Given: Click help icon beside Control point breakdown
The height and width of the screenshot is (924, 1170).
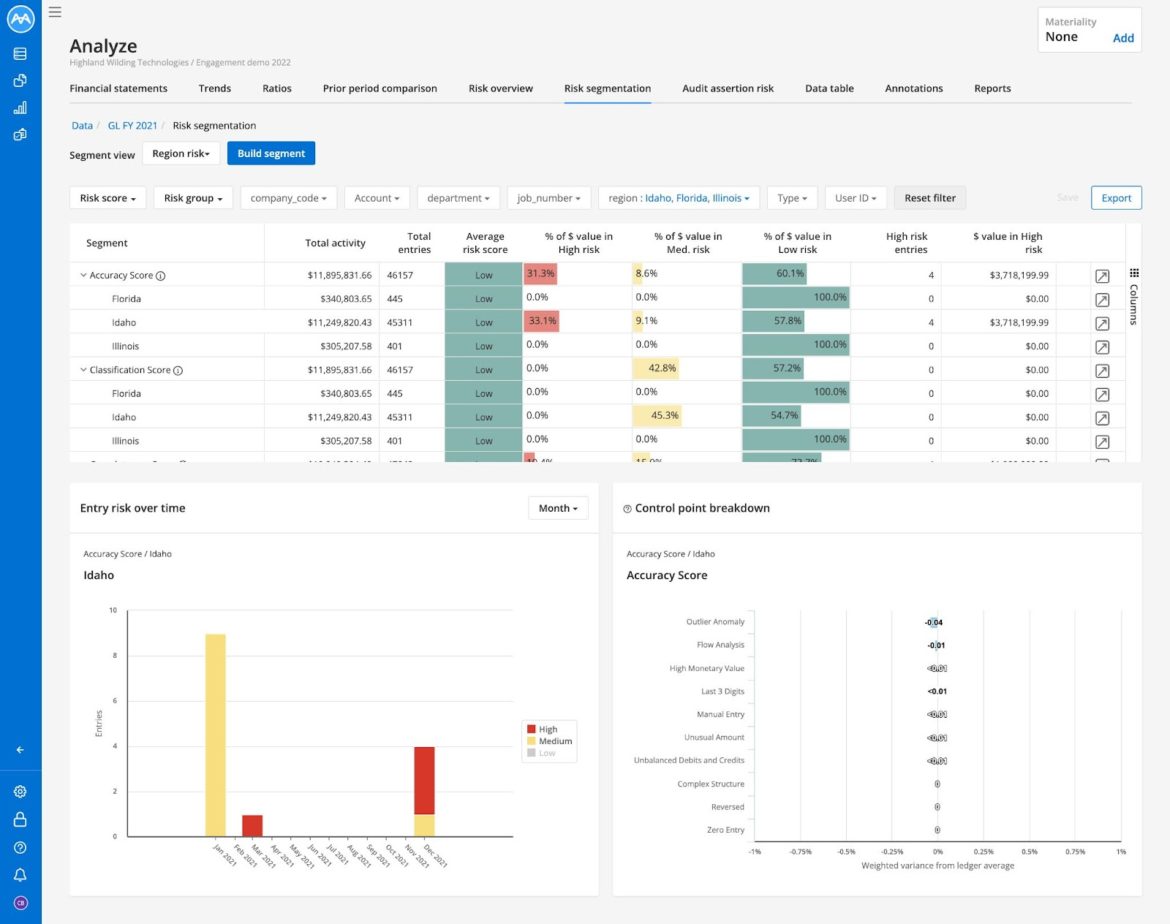Looking at the screenshot, I should coord(627,509).
